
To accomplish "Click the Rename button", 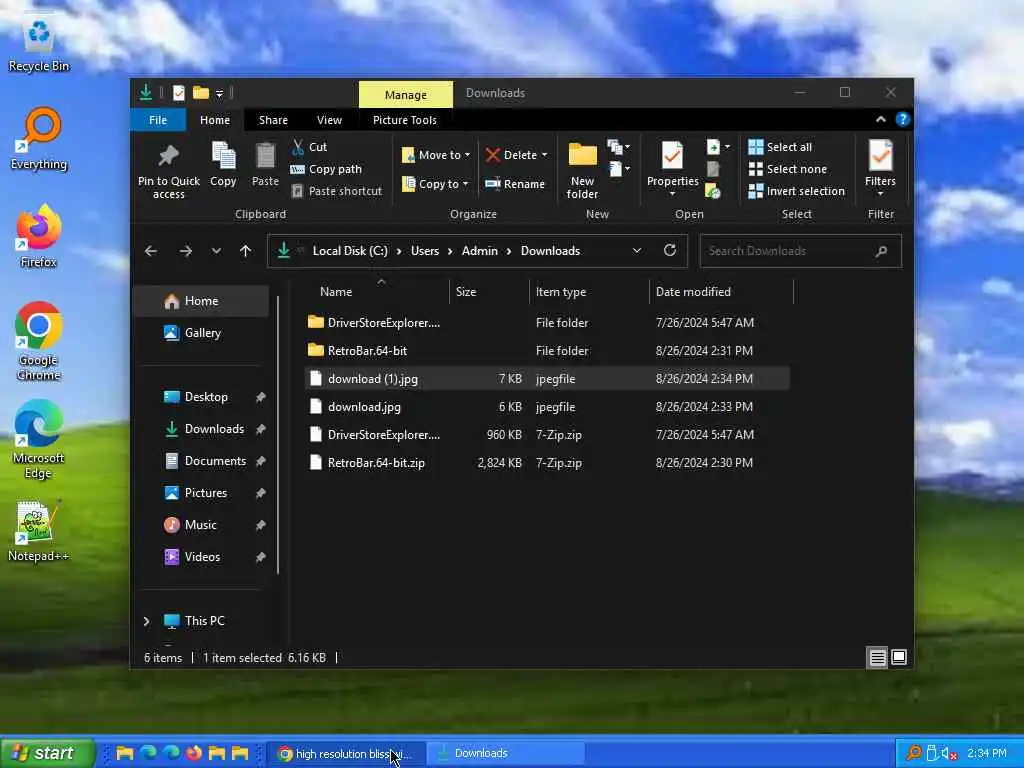I will (x=515, y=184).
